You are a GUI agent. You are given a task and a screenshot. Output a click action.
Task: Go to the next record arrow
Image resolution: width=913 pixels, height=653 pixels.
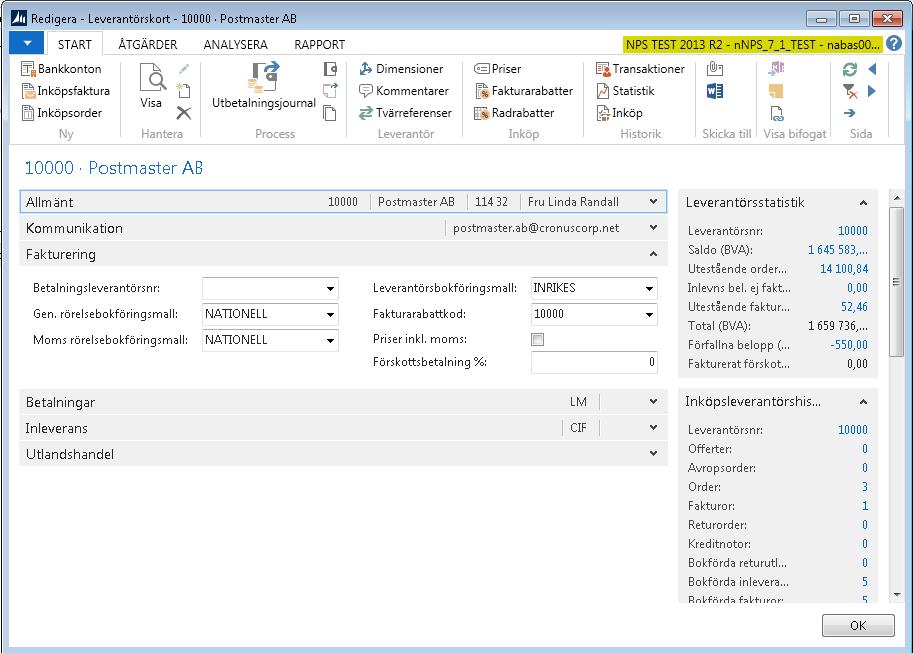click(x=872, y=91)
